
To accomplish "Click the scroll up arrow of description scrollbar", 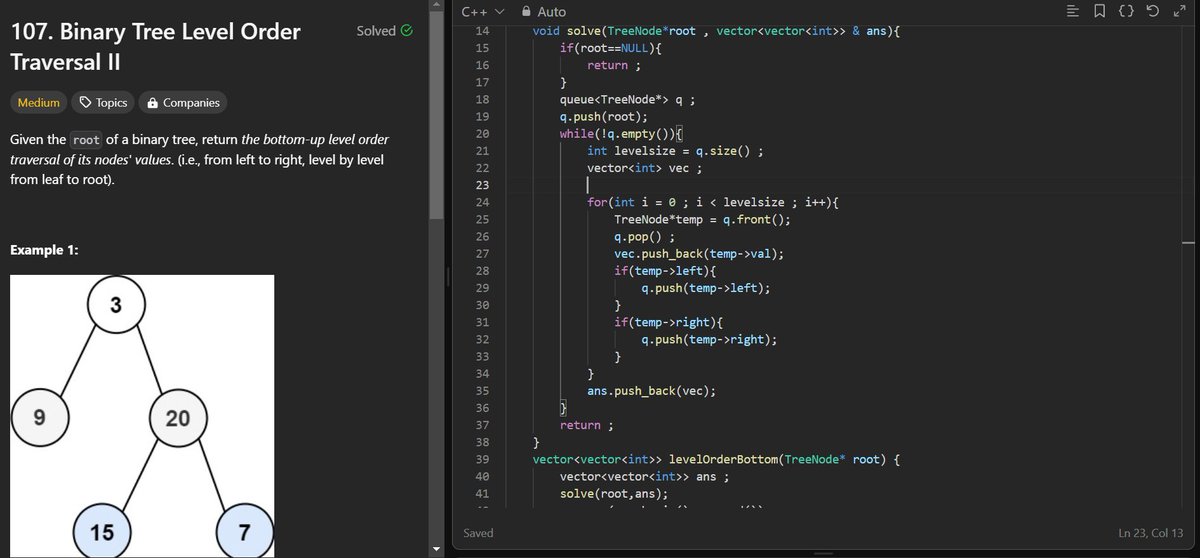I will (434, 6).
